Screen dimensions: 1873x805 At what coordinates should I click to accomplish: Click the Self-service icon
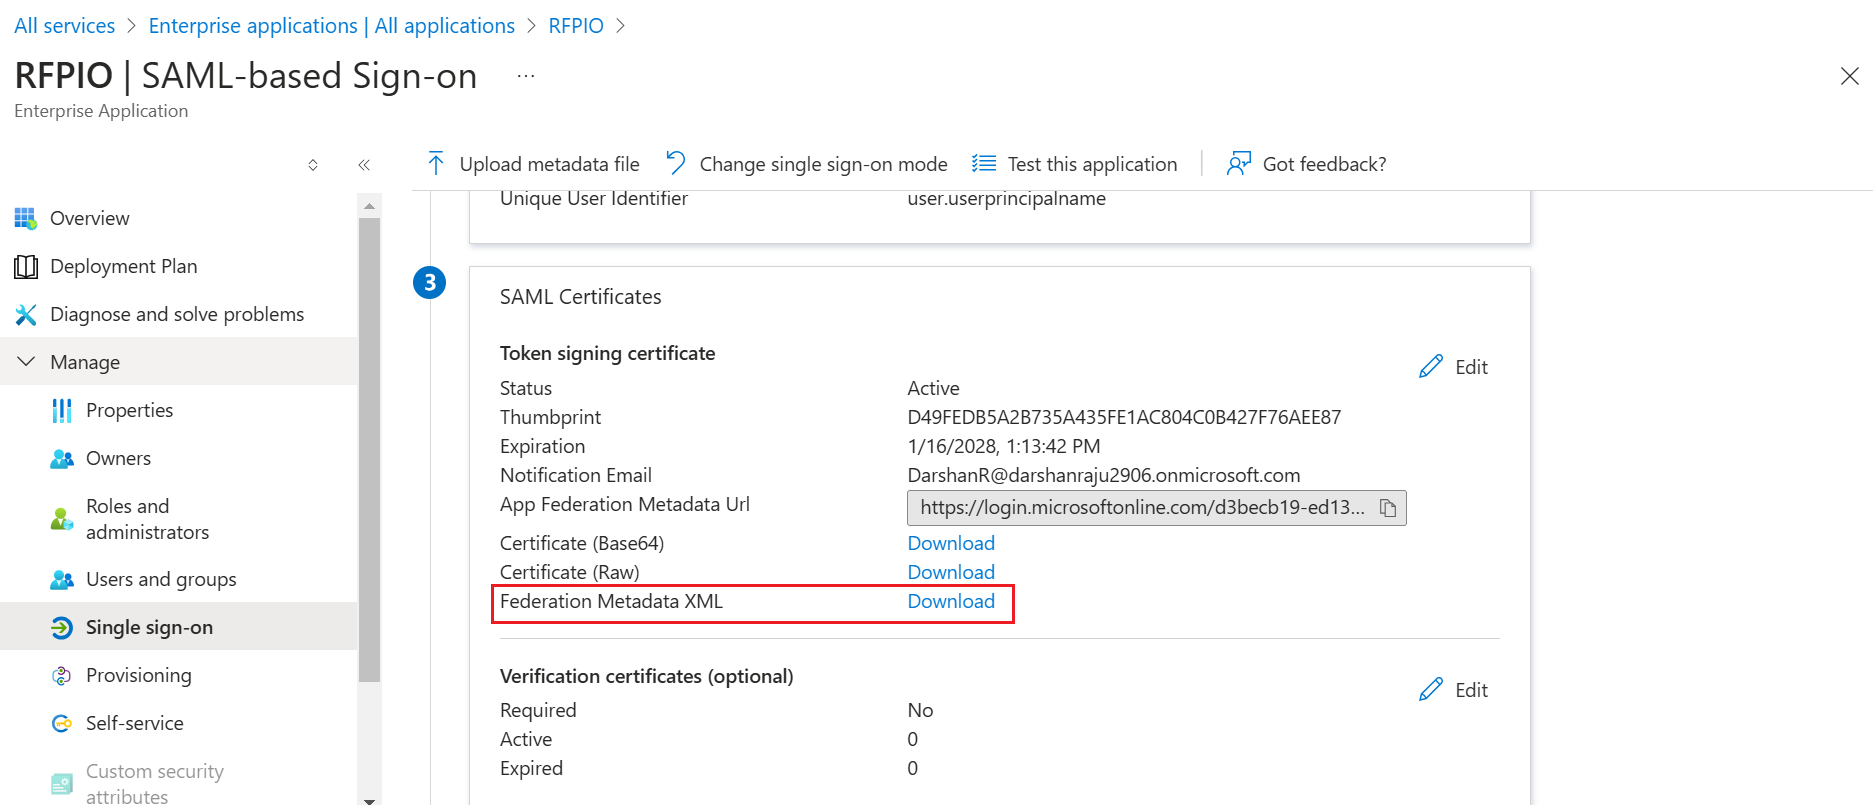point(62,724)
